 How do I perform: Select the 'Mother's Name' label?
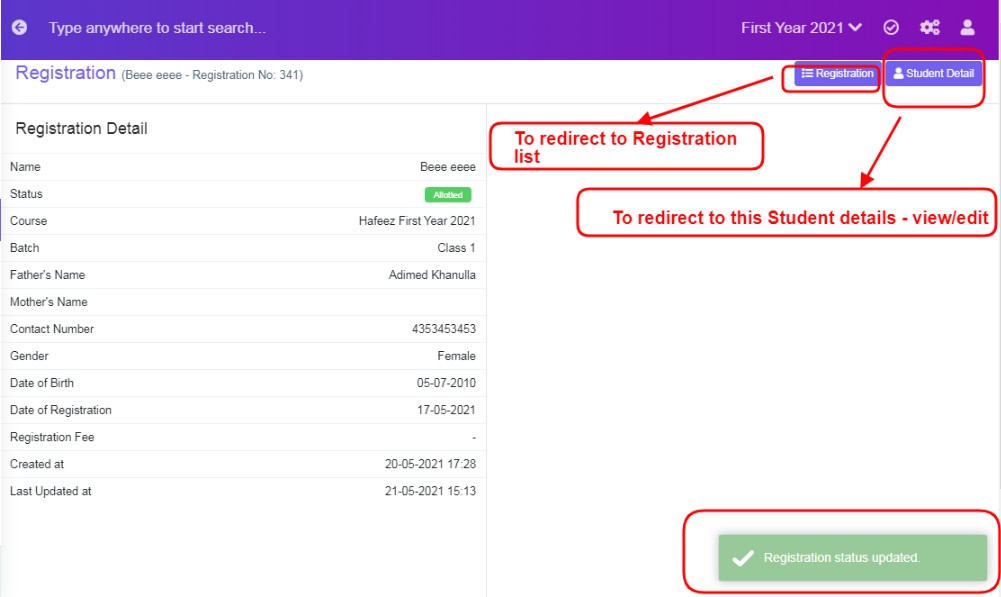click(49, 302)
